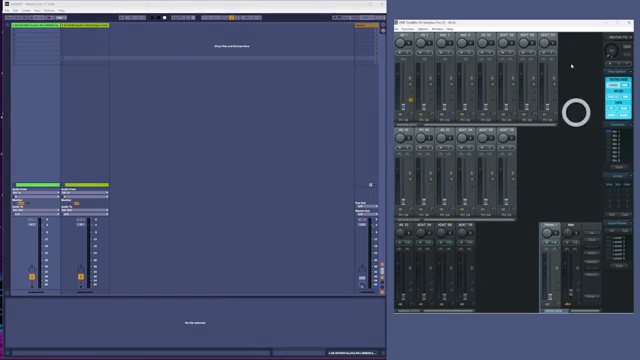Open the Function menu in TotalMix FX
This screenshot has width=640, height=360.
pos(407,29)
